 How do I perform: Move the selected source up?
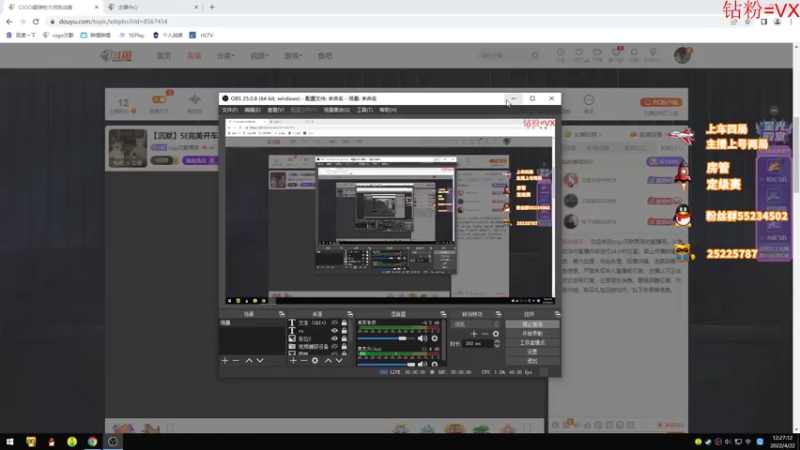tap(328, 361)
